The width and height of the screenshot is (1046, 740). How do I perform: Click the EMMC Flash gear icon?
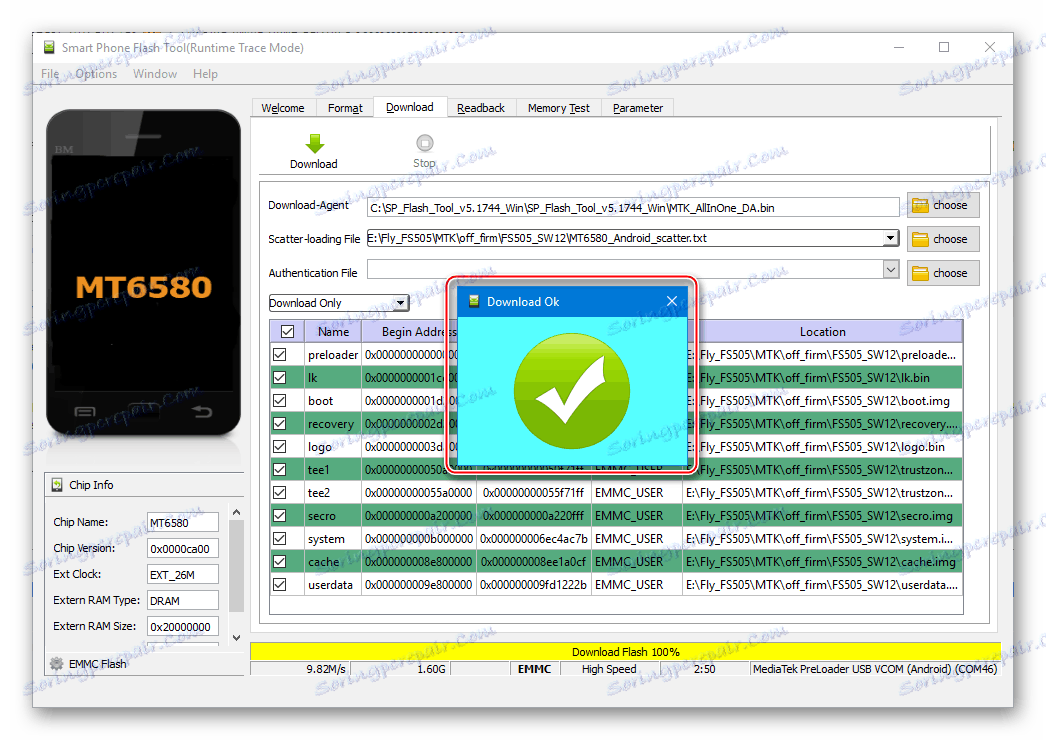point(57,664)
